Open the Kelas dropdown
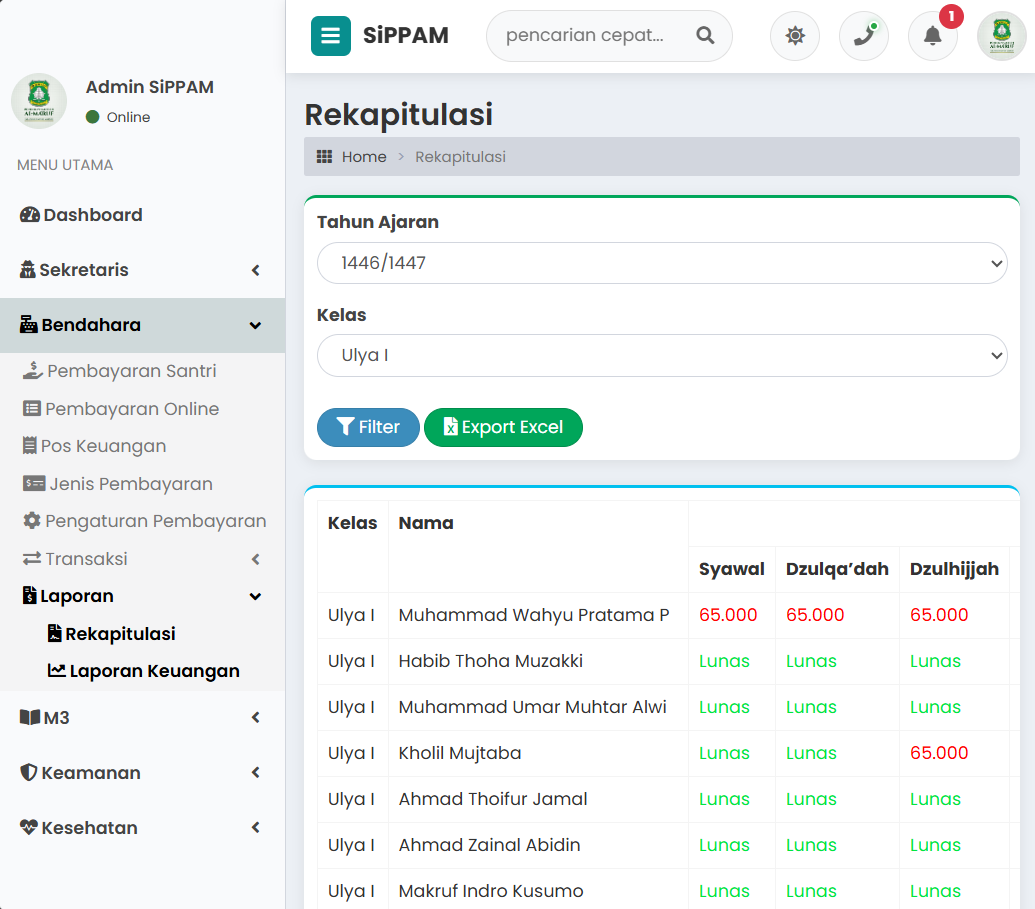This screenshot has width=1035, height=909. (x=661, y=355)
